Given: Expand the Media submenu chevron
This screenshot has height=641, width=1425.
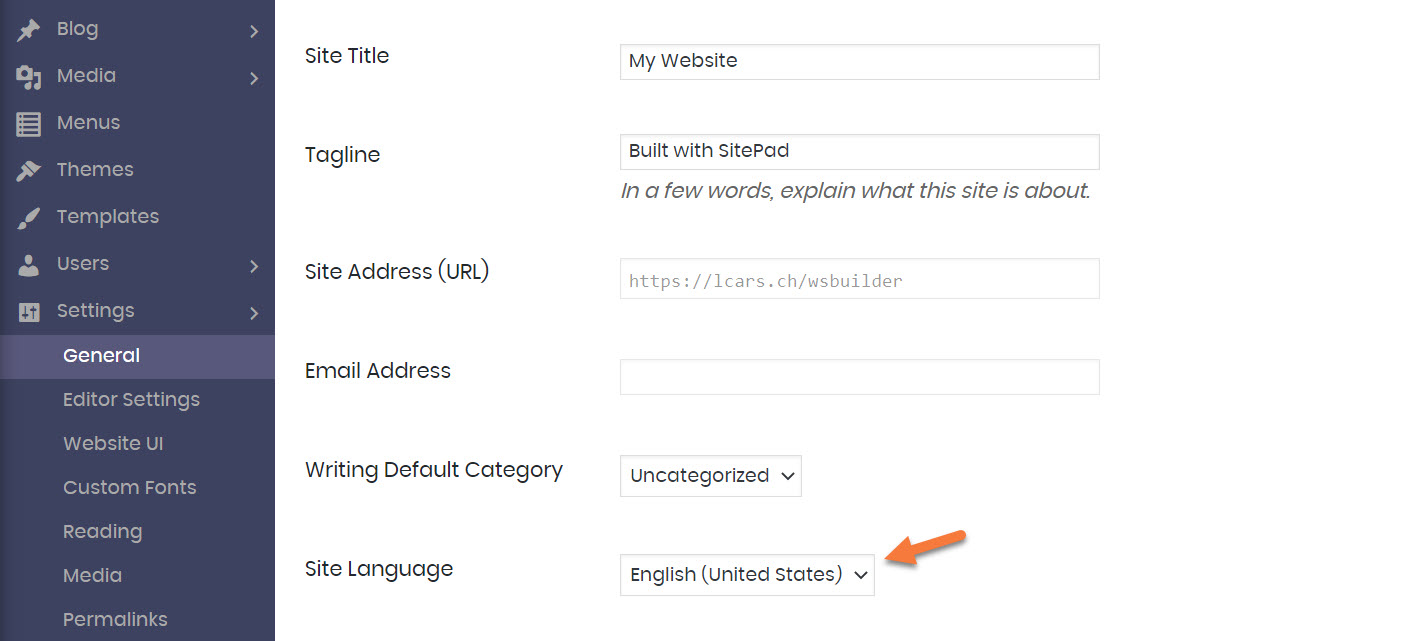Looking at the screenshot, I should tap(254, 78).
